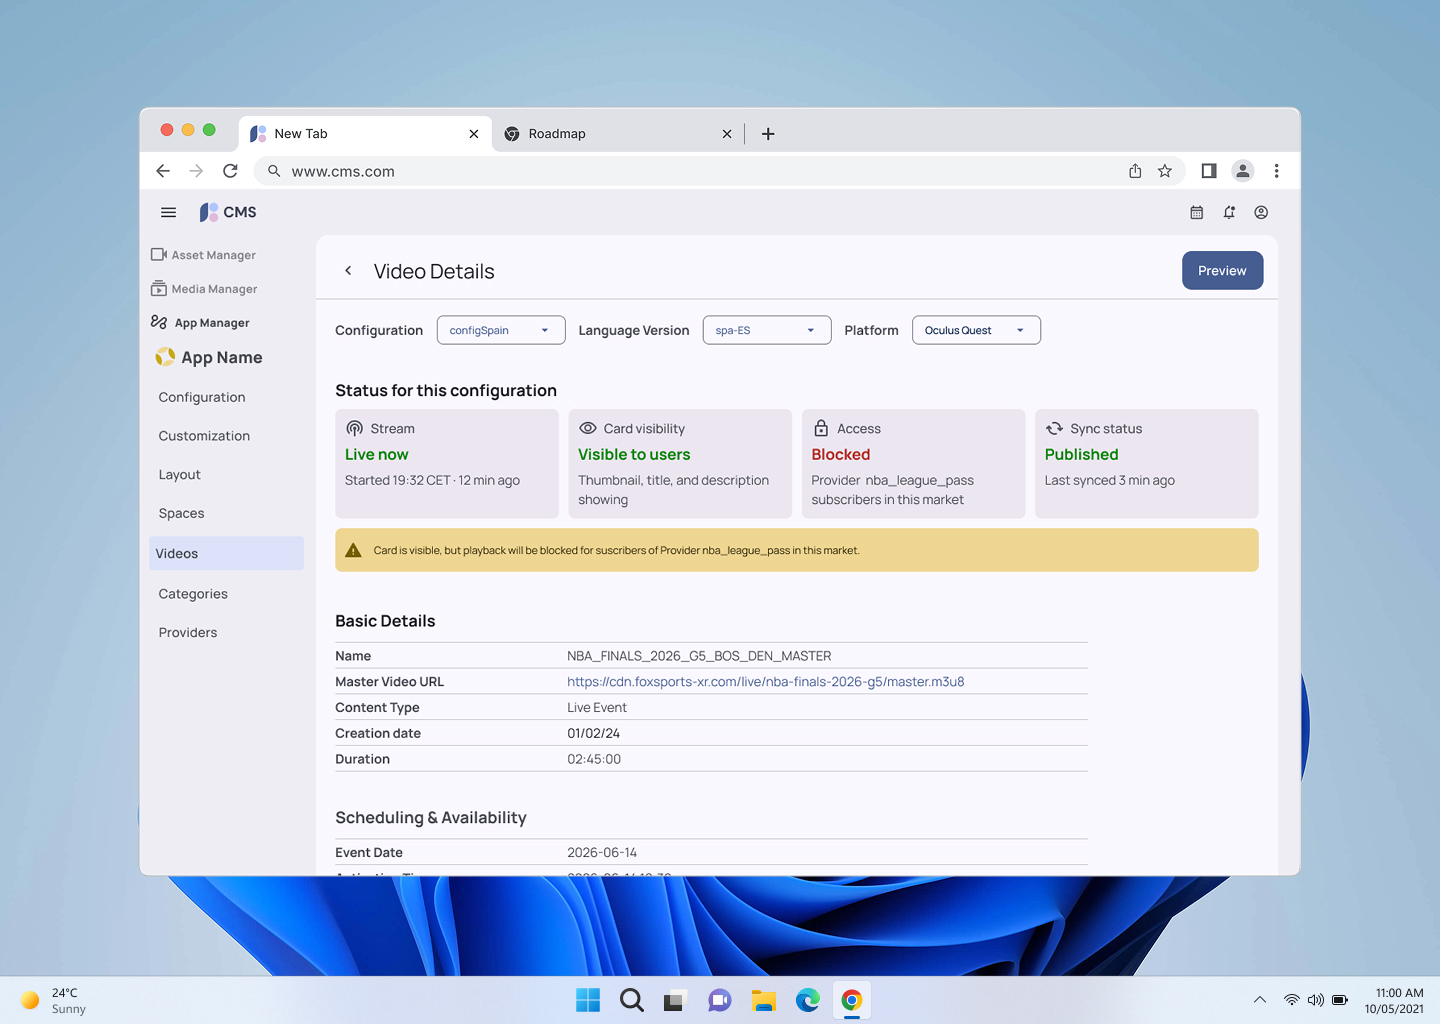Viewport: 1440px width, 1024px height.
Task: Reload the page
Action: pyautogui.click(x=230, y=171)
